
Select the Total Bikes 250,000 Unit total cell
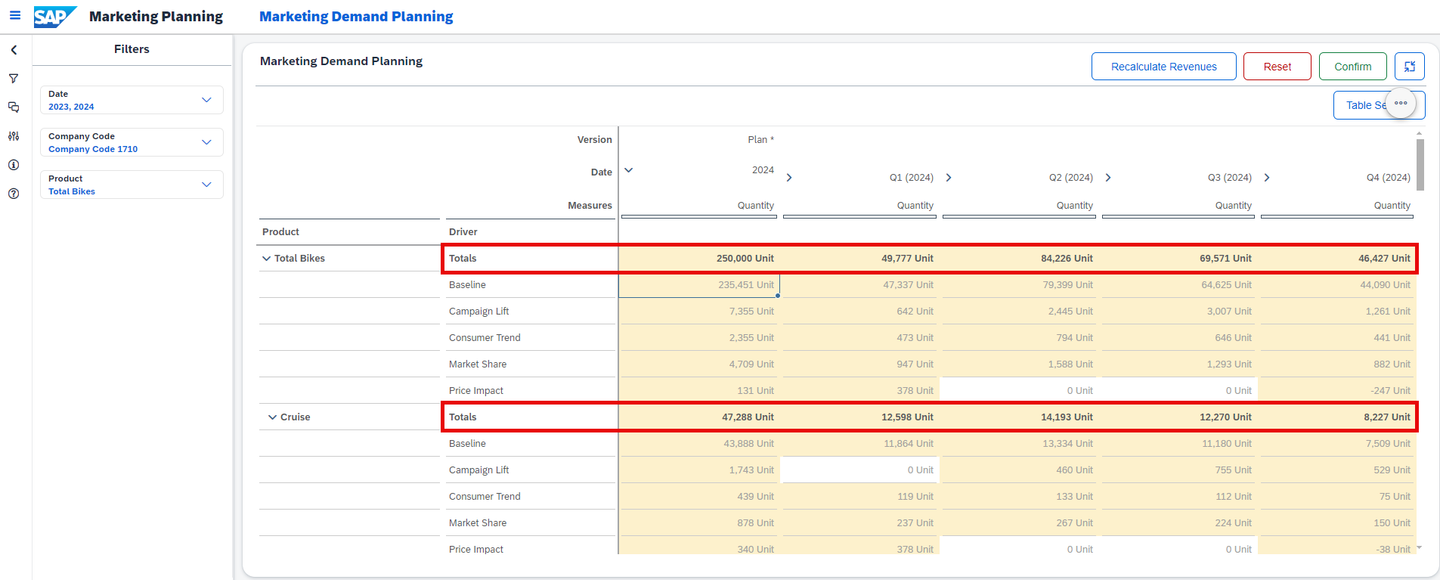[x=699, y=258]
